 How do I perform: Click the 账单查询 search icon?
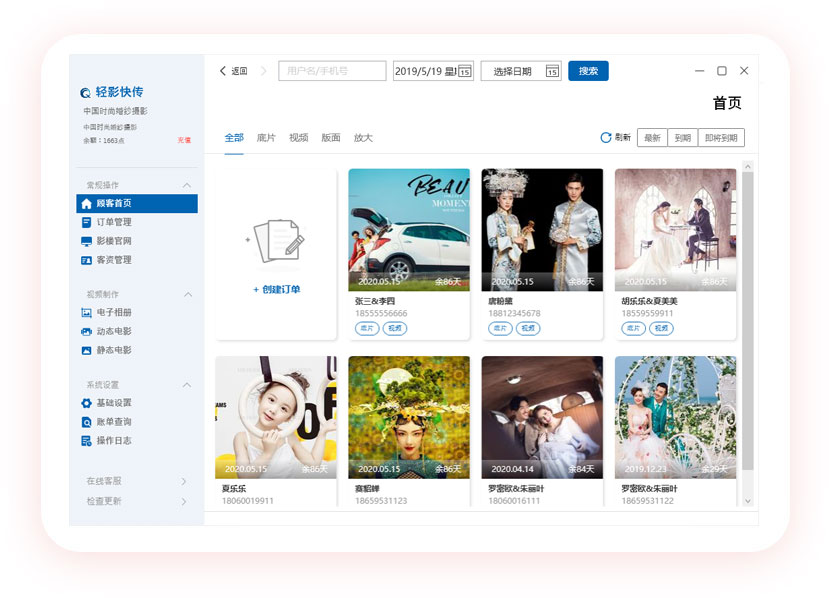click(86, 422)
